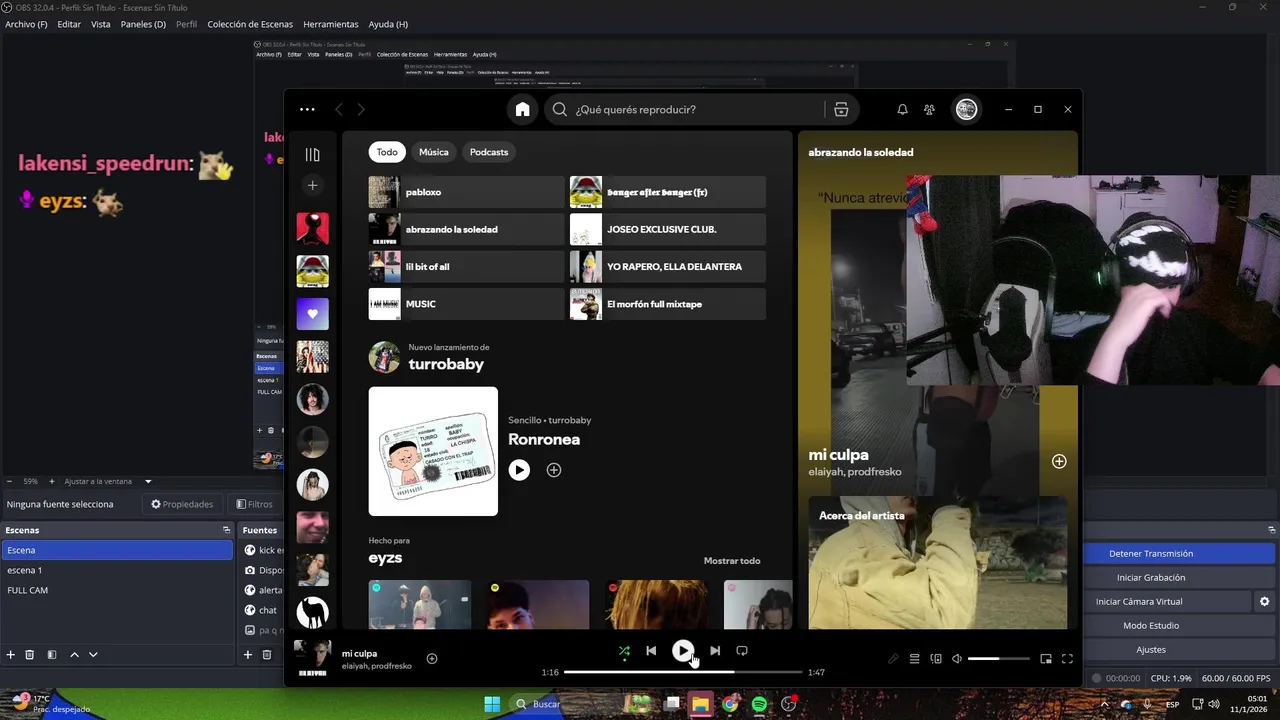This screenshot has height=720, width=1280.
Task: Open JOSEO EXCLUSIVE CLUB. playlist tile
Action: (x=668, y=229)
